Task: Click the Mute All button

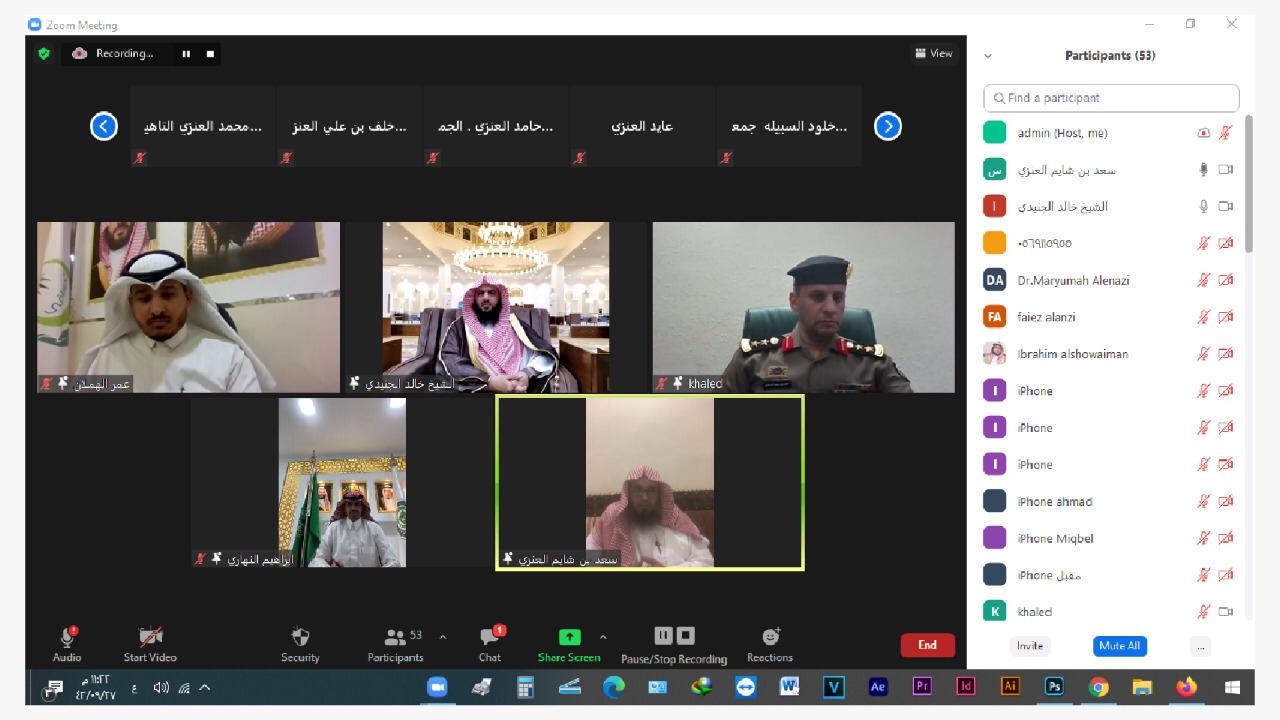Action: tap(1119, 646)
